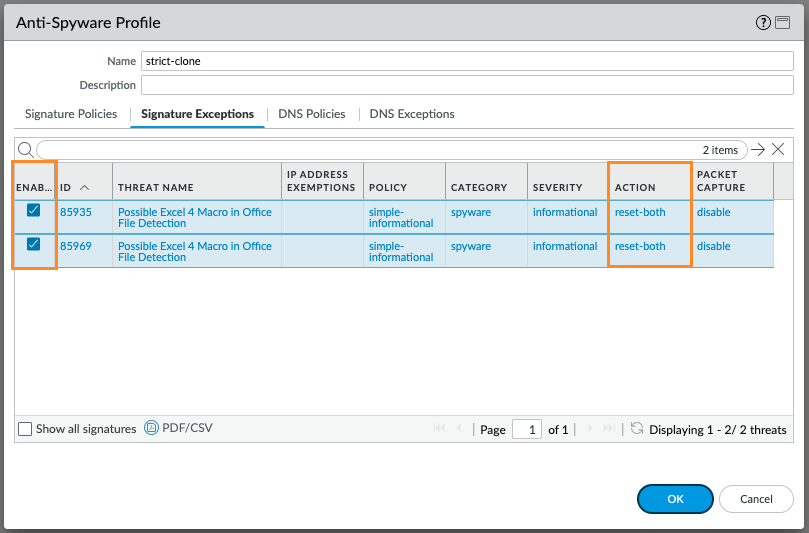Clear the search filter with X icon
Screen dimensions: 809x533
(x=778, y=149)
